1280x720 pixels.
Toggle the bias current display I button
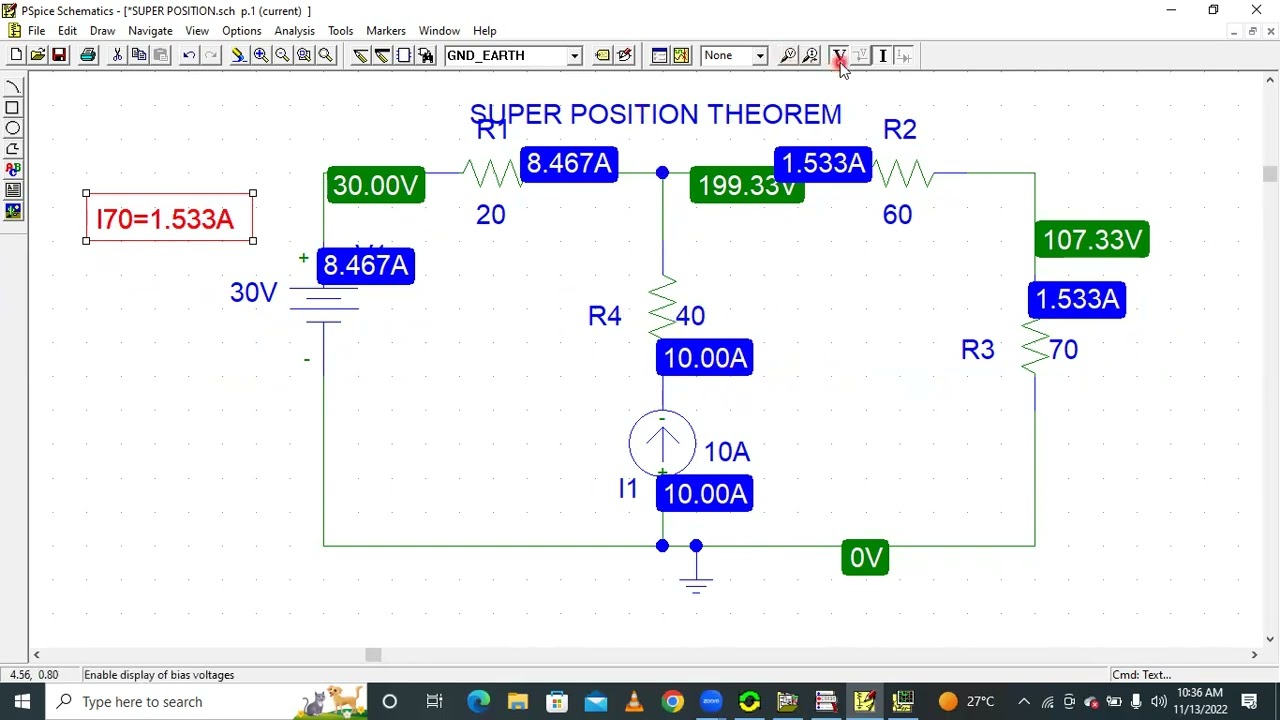[883, 56]
